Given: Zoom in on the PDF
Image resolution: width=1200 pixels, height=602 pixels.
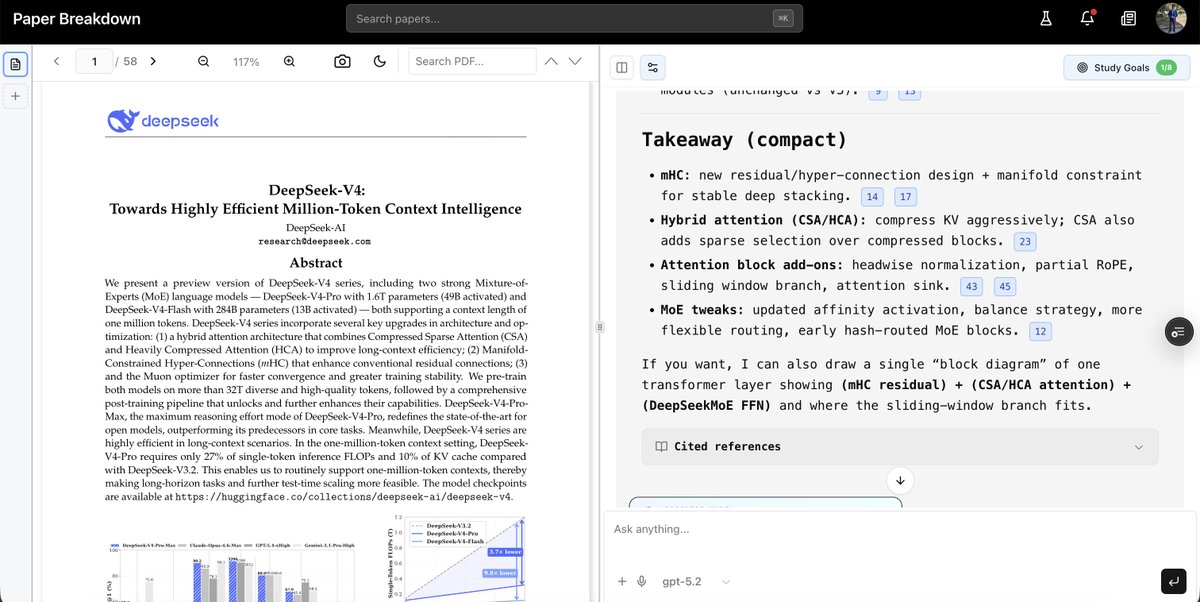Looking at the screenshot, I should pyautogui.click(x=289, y=61).
